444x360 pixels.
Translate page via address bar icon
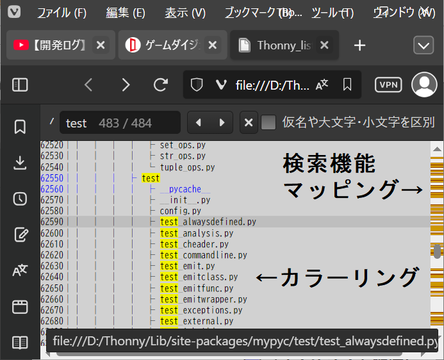[x=322, y=85]
